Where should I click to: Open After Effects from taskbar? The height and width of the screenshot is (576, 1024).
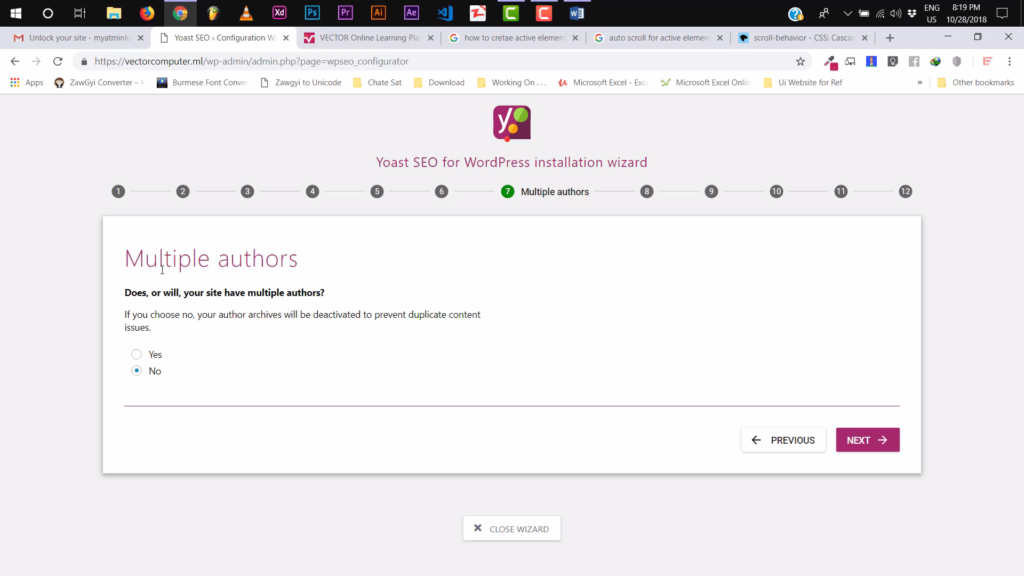pyautogui.click(x=411, y=13)
